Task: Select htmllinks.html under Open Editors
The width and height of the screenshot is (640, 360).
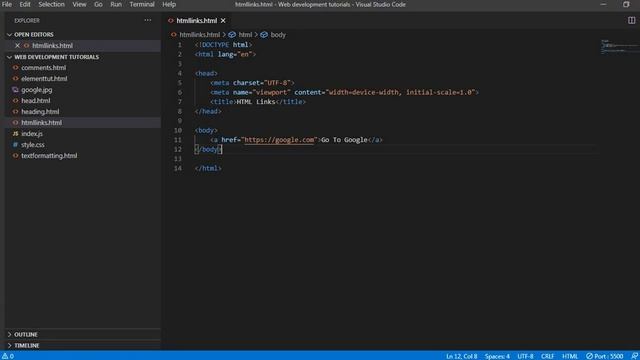Action: pyautogui.click(x=53, y=46)
